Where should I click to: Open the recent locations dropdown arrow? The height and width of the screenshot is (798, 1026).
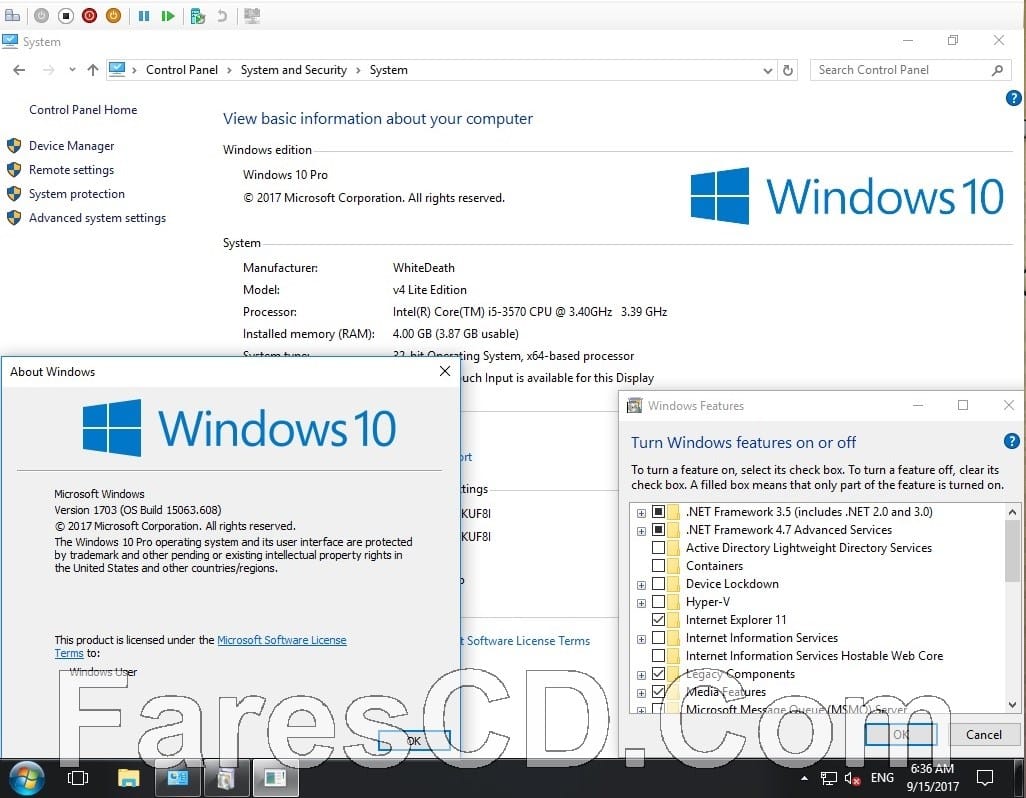pos(72,70)
